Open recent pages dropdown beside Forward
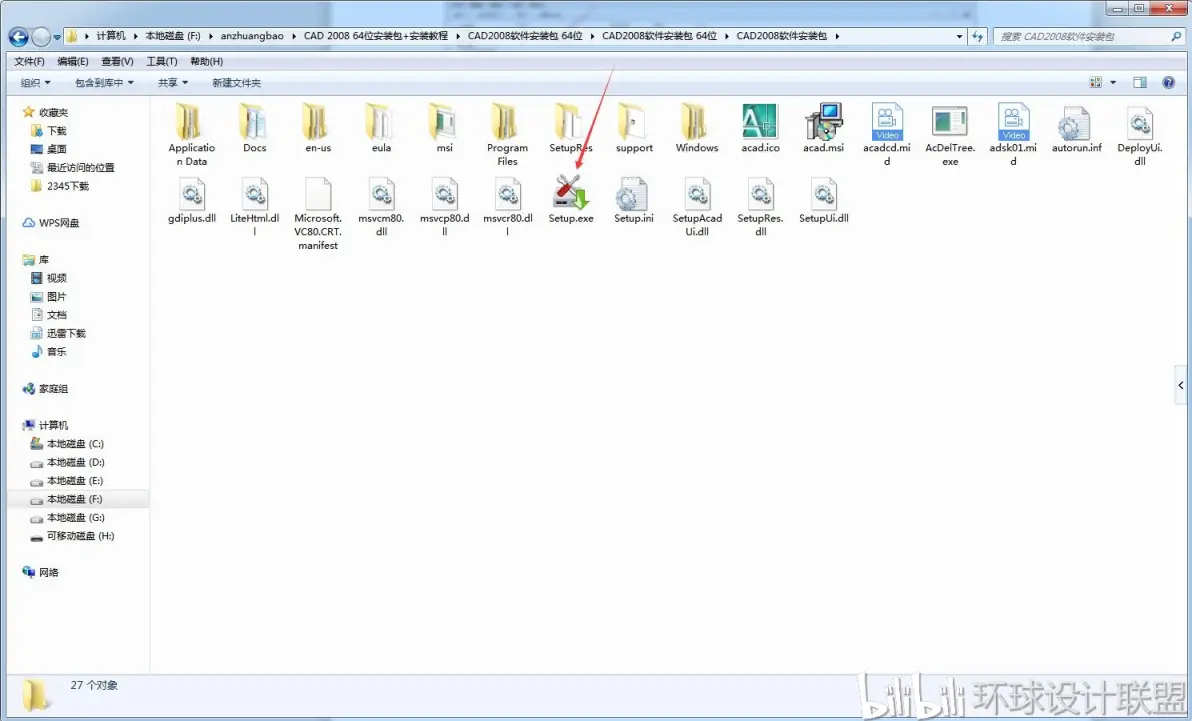The height and width of the screenshot is (721, 1192). click(x=57, y=37)
